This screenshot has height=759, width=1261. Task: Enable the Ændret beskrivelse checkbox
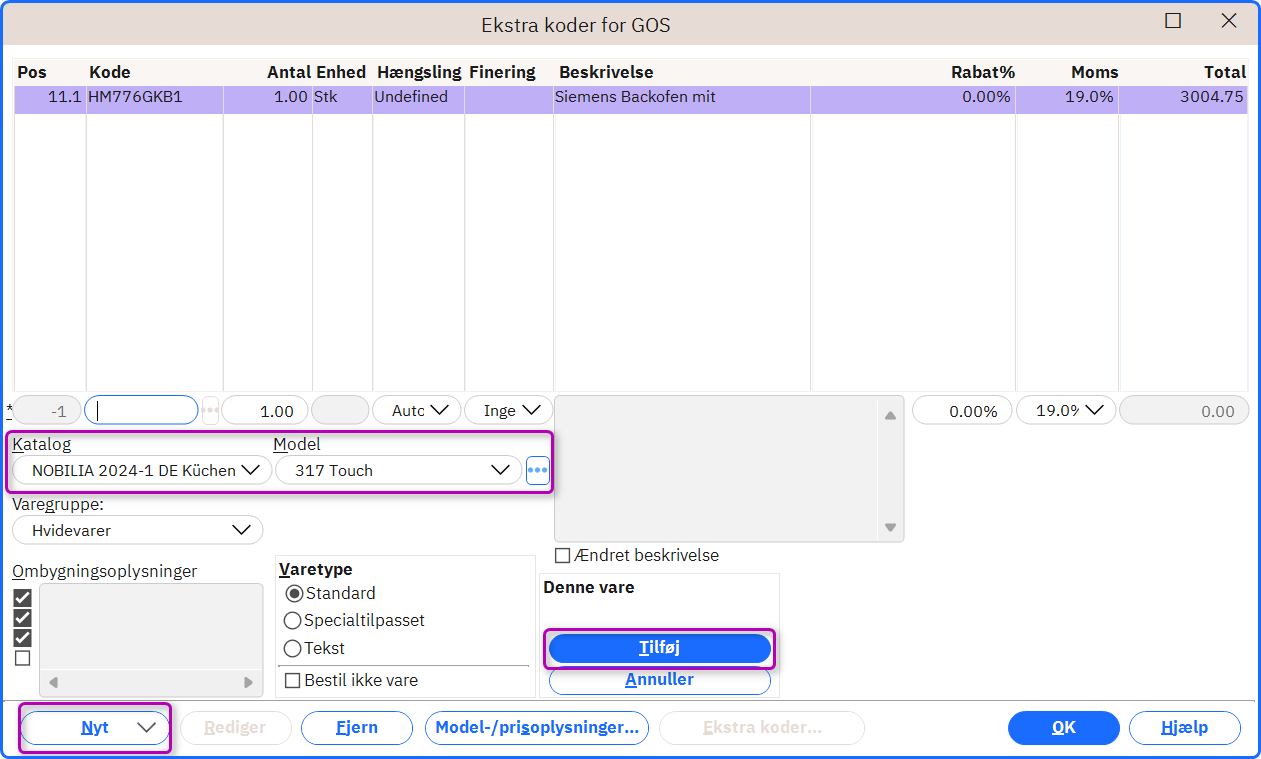tap(563, 555)
